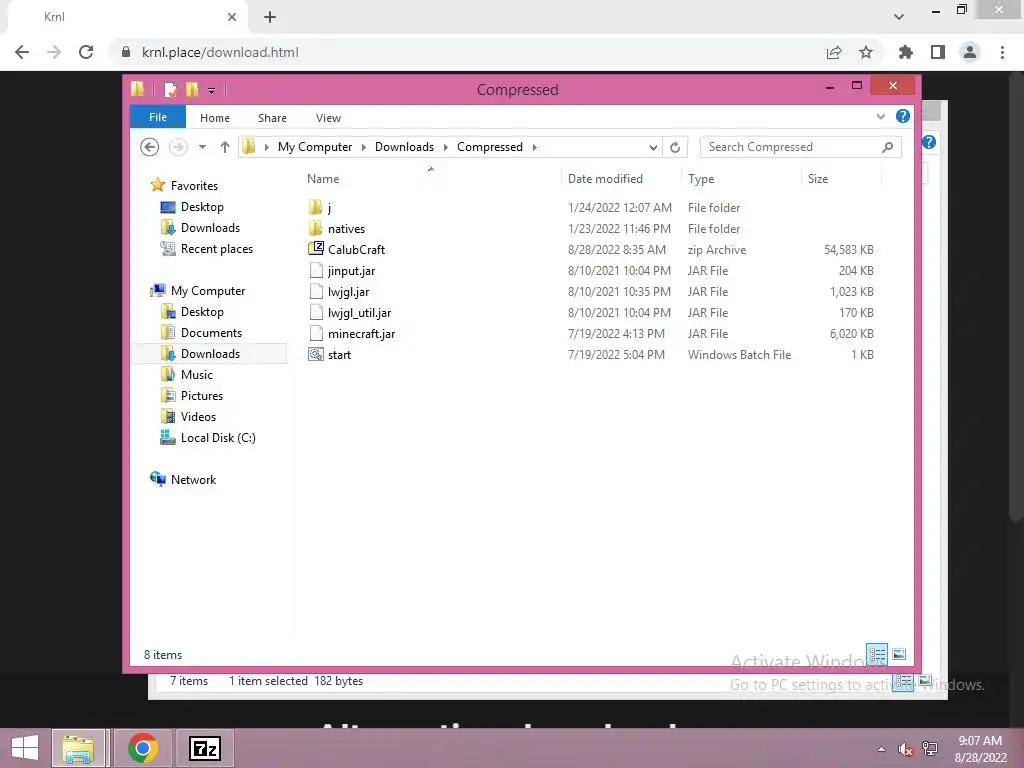Open Windows Start button

pyautogui.click(x=25, y=748)
